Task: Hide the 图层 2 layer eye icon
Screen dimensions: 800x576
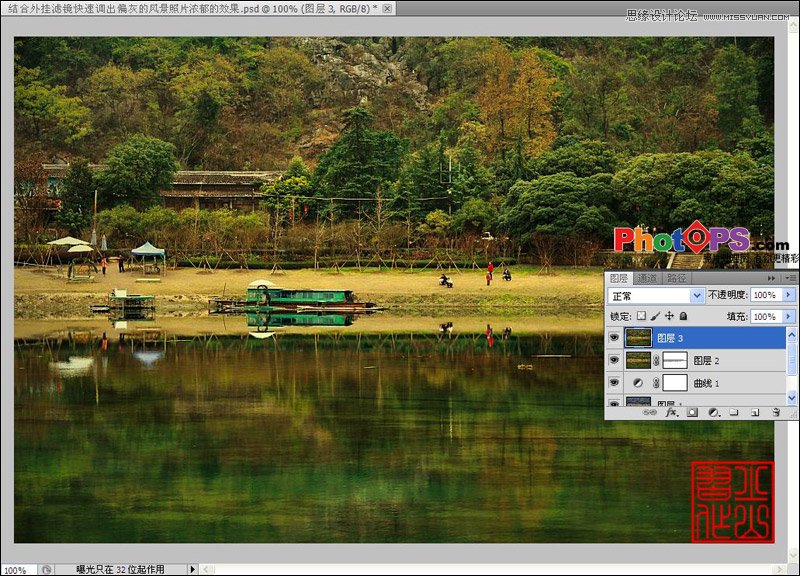Action: tap(614, 359)
